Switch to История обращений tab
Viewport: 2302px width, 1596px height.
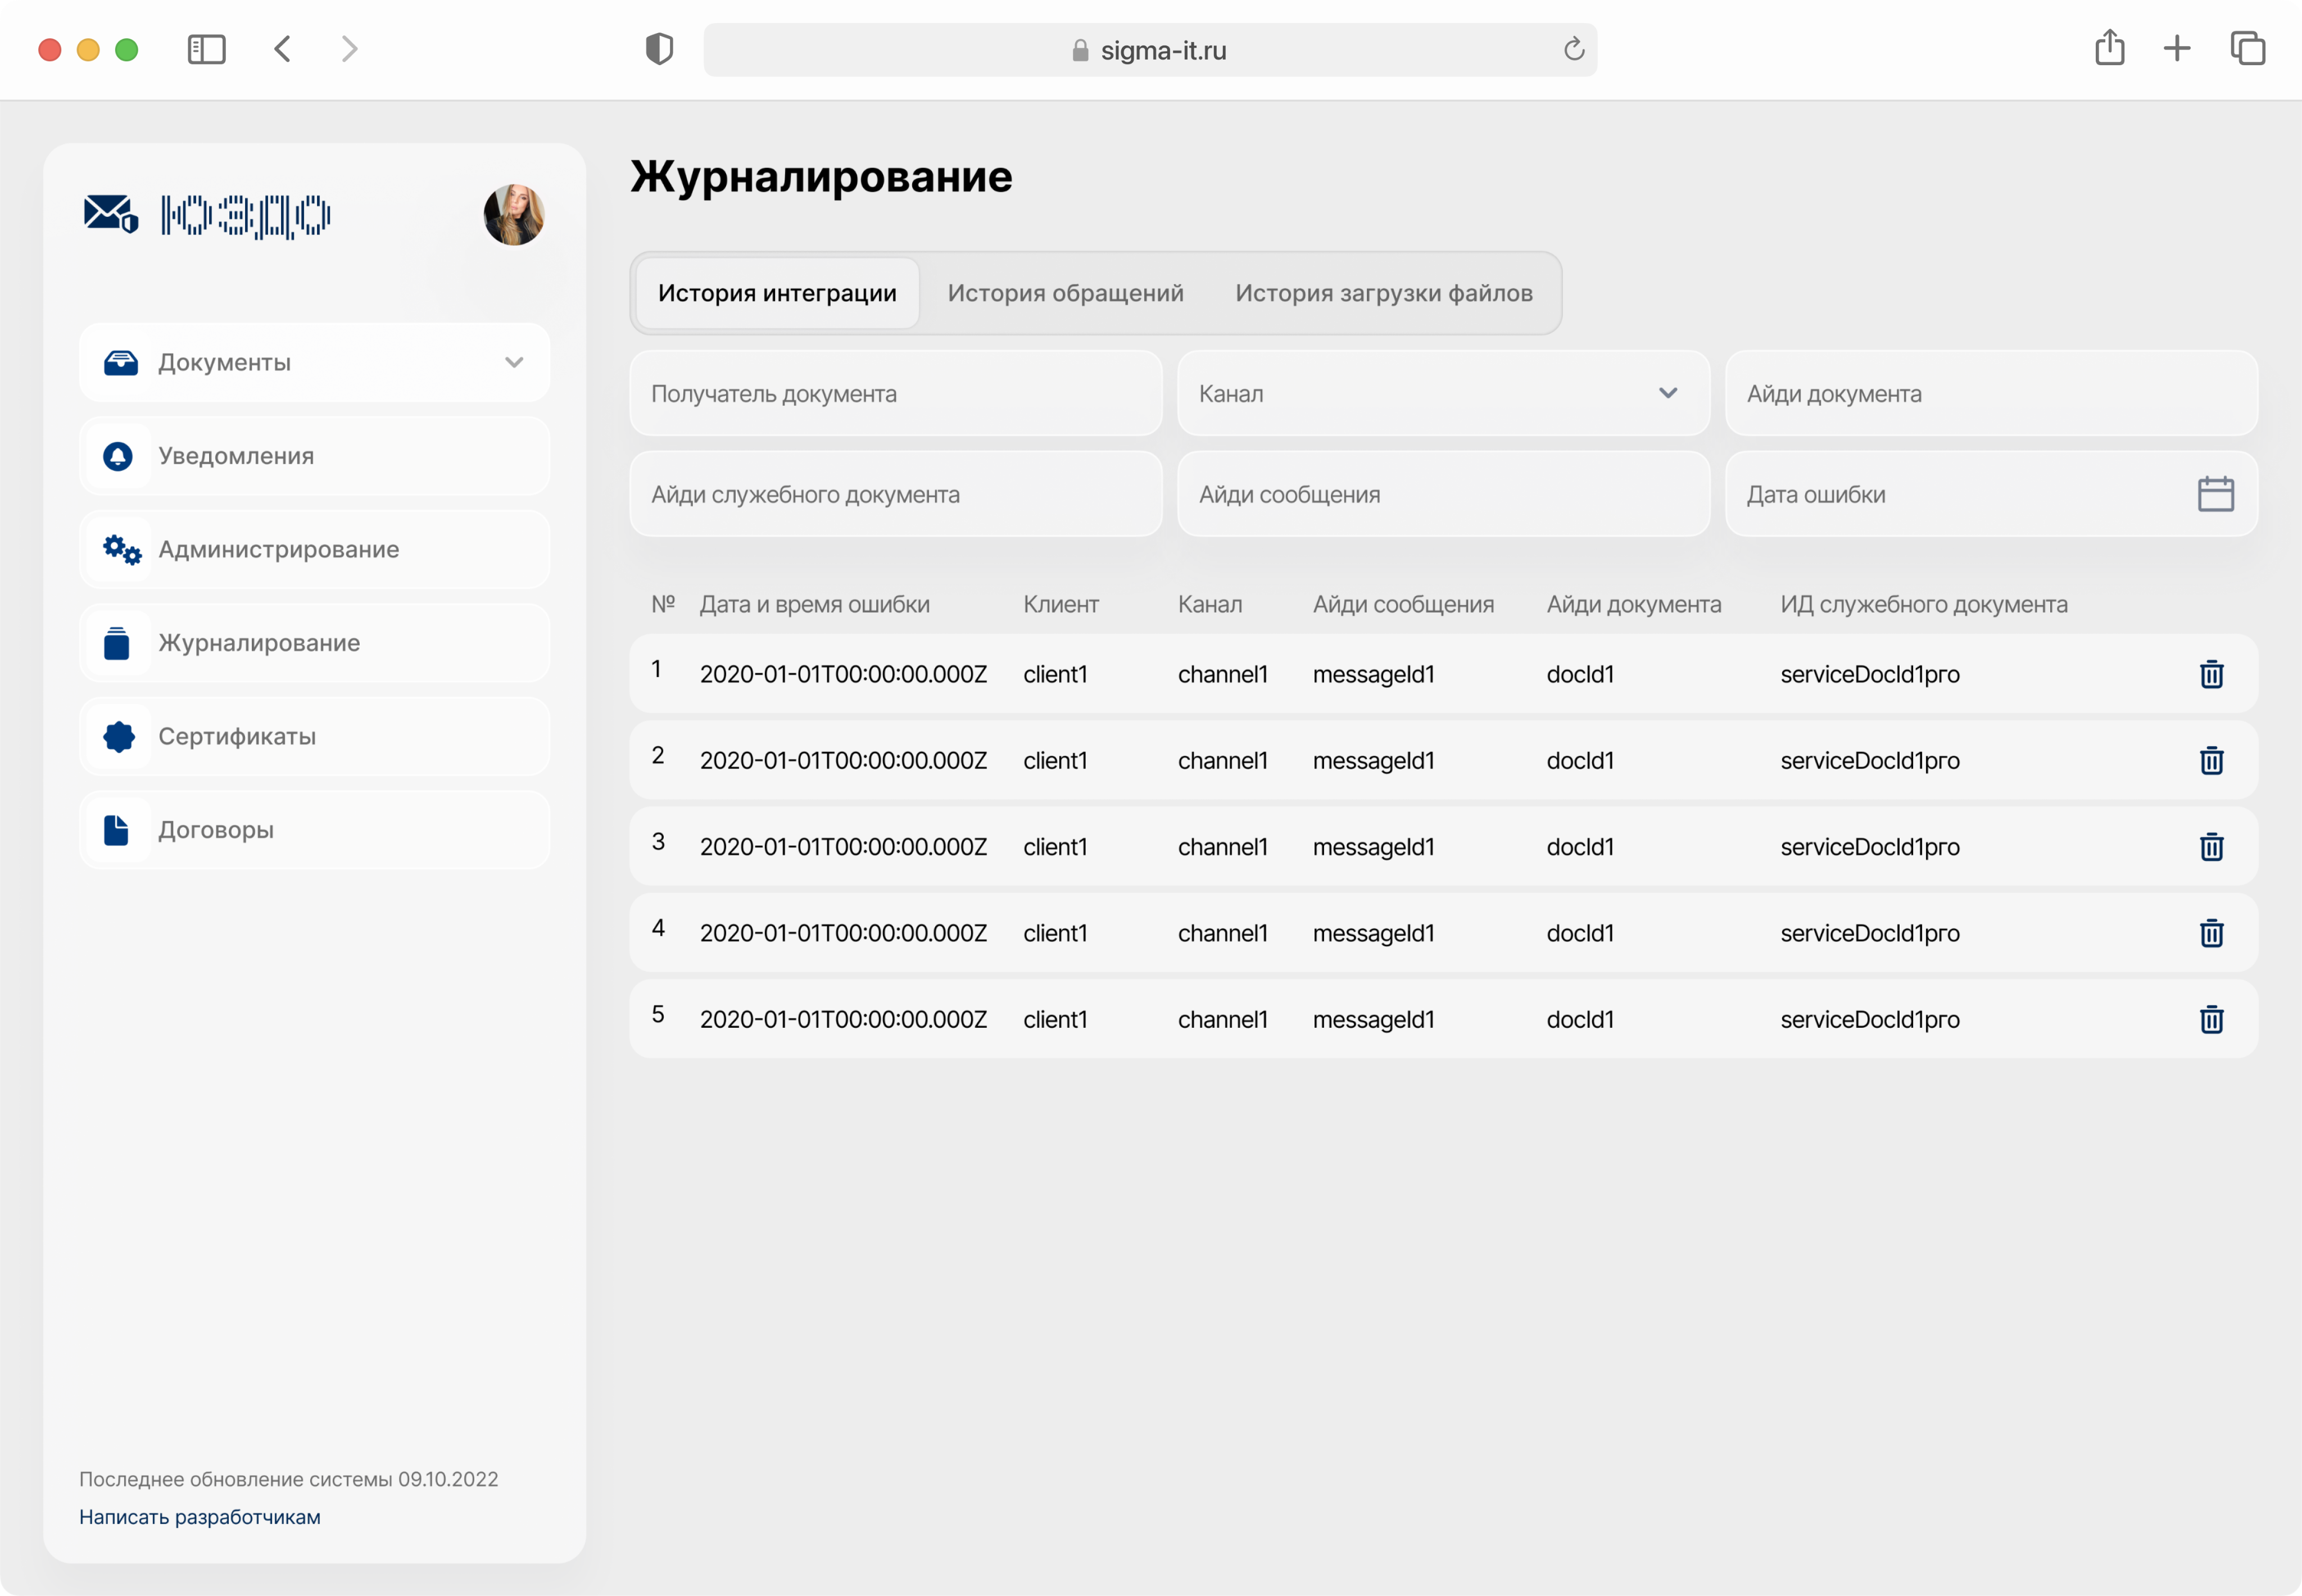(x=1065, y=293)
